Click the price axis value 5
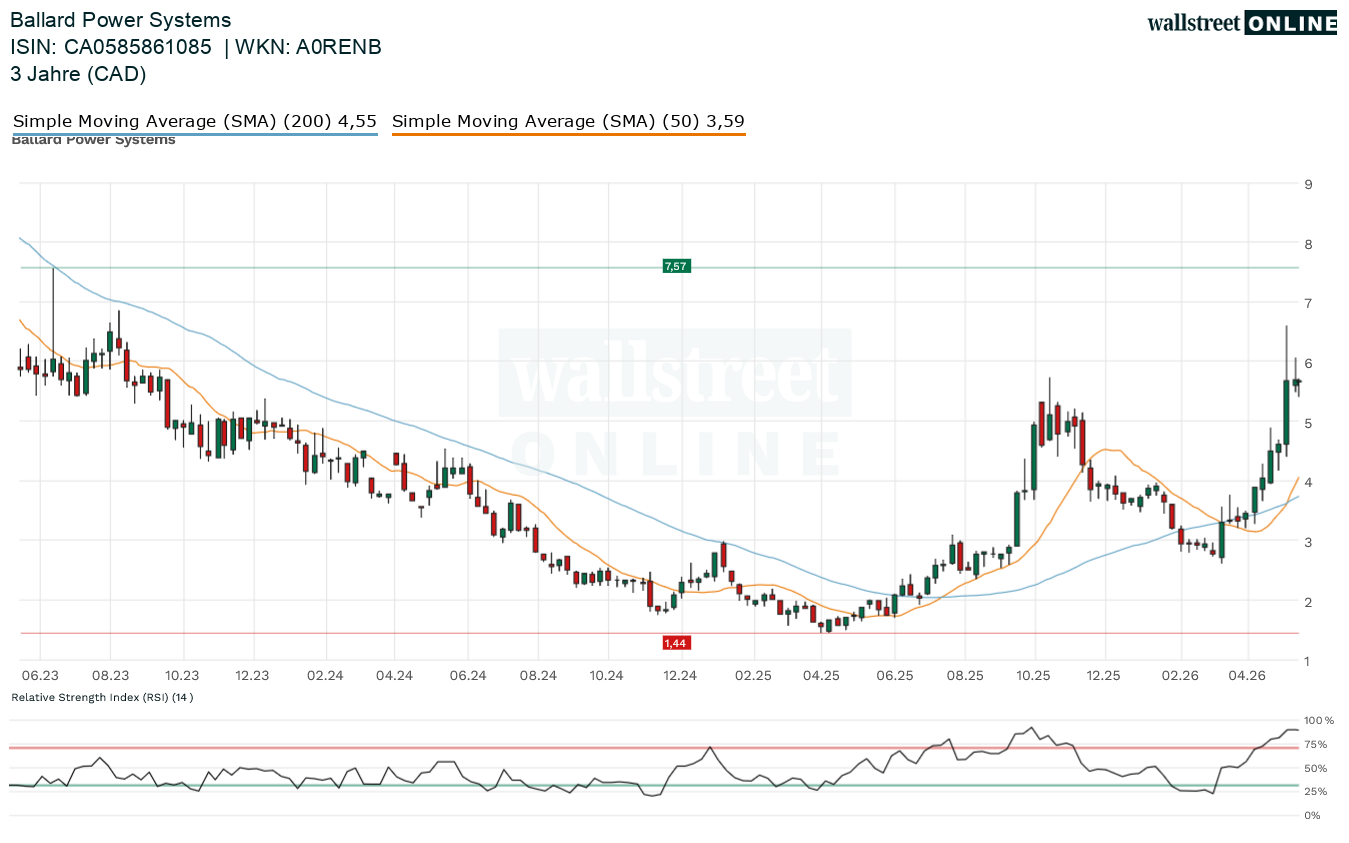This screenshot has width=1349, height=843. click(1308, 423)
